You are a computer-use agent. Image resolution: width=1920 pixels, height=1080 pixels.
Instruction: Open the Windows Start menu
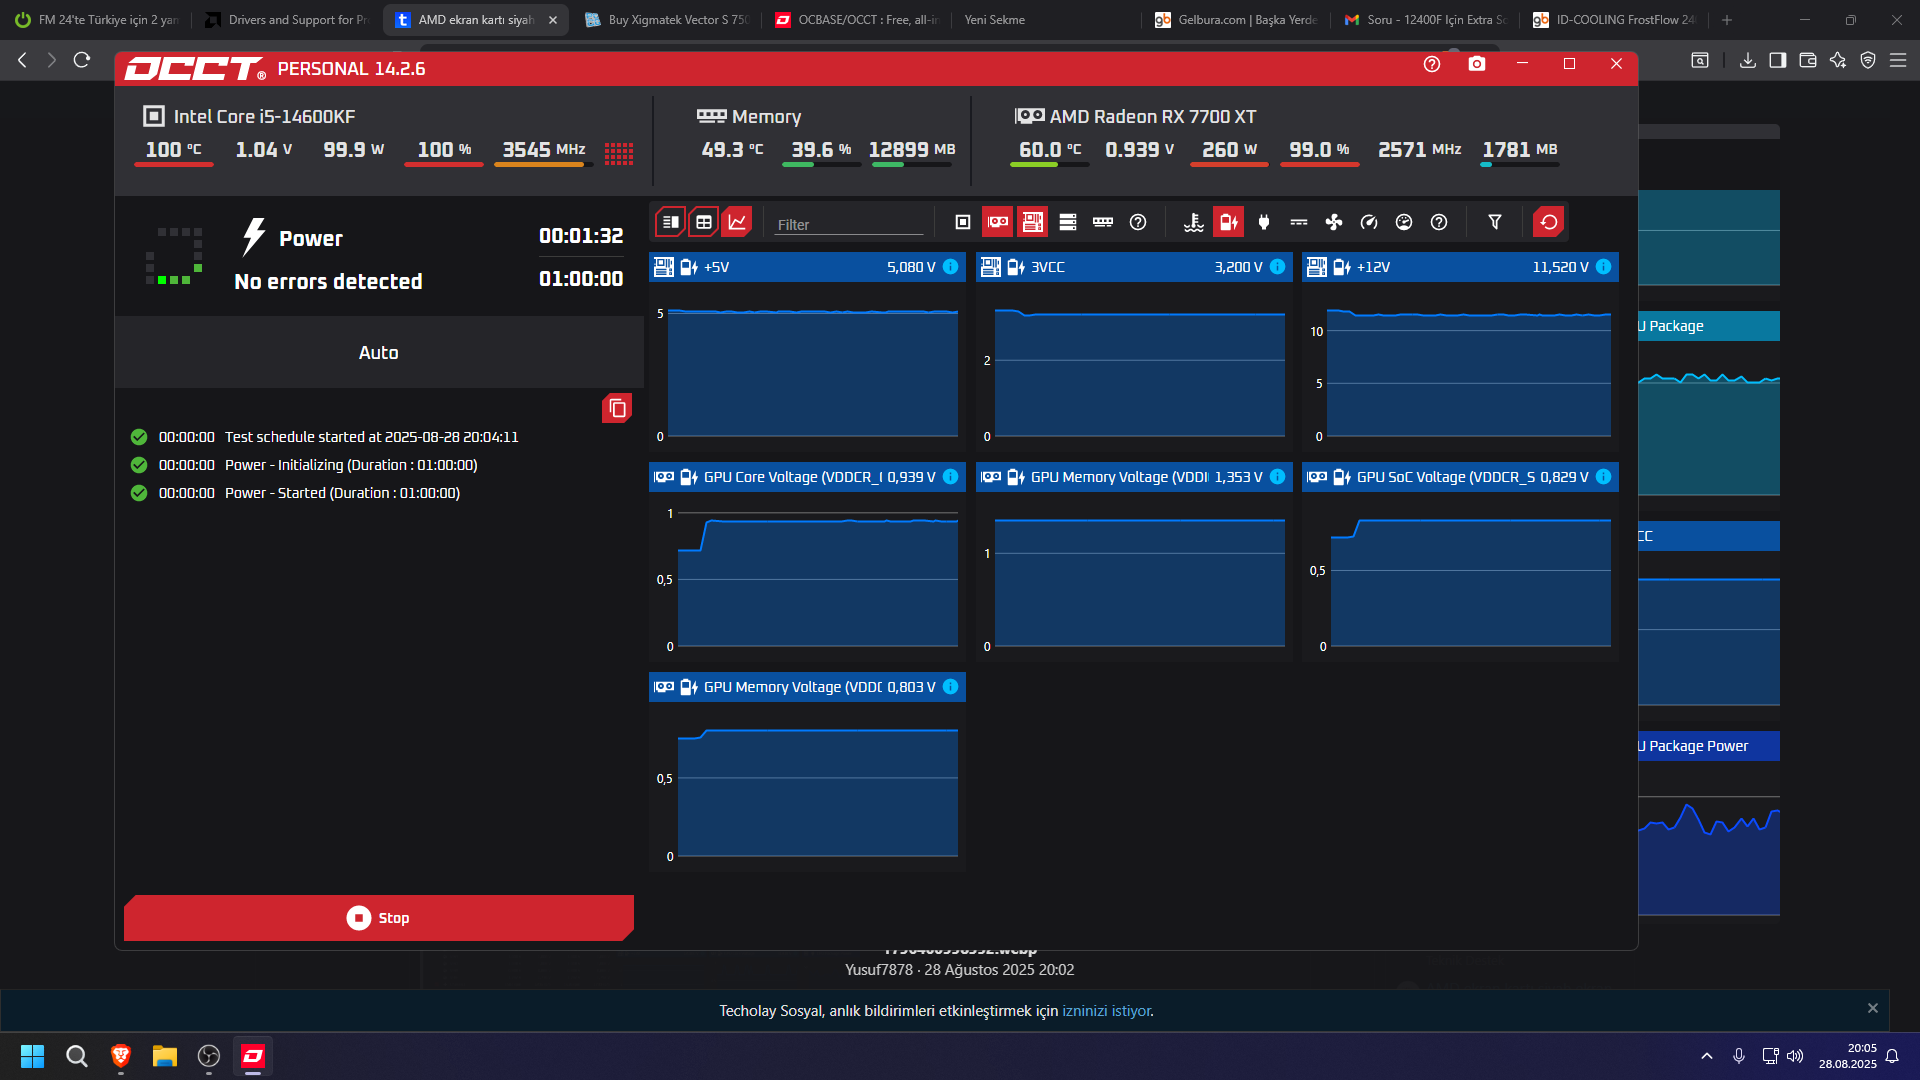coord(33,1056)
